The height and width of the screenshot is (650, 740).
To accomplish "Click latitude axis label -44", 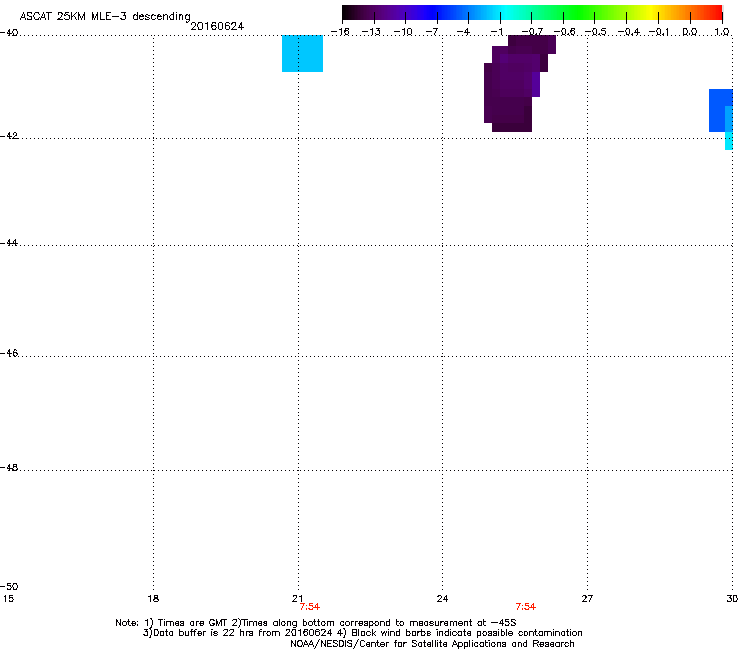I will coord(9,243).
